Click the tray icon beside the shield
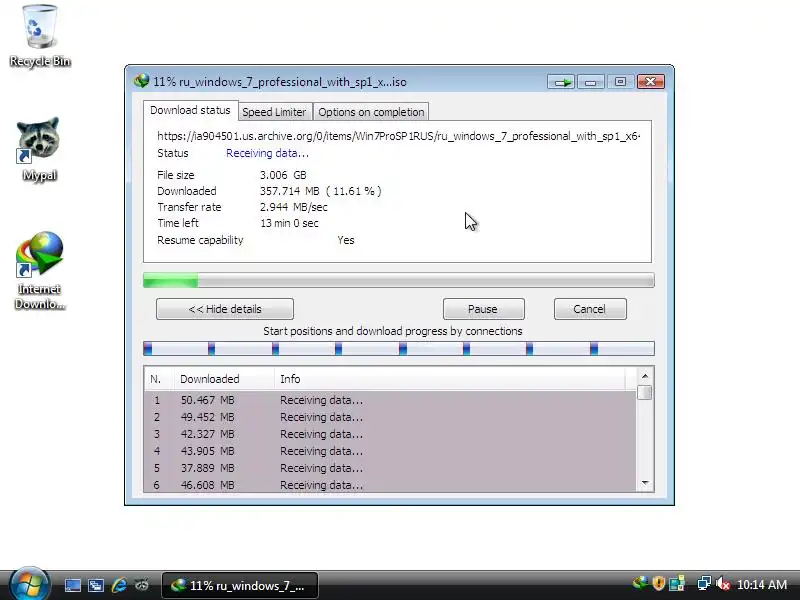 677,583
